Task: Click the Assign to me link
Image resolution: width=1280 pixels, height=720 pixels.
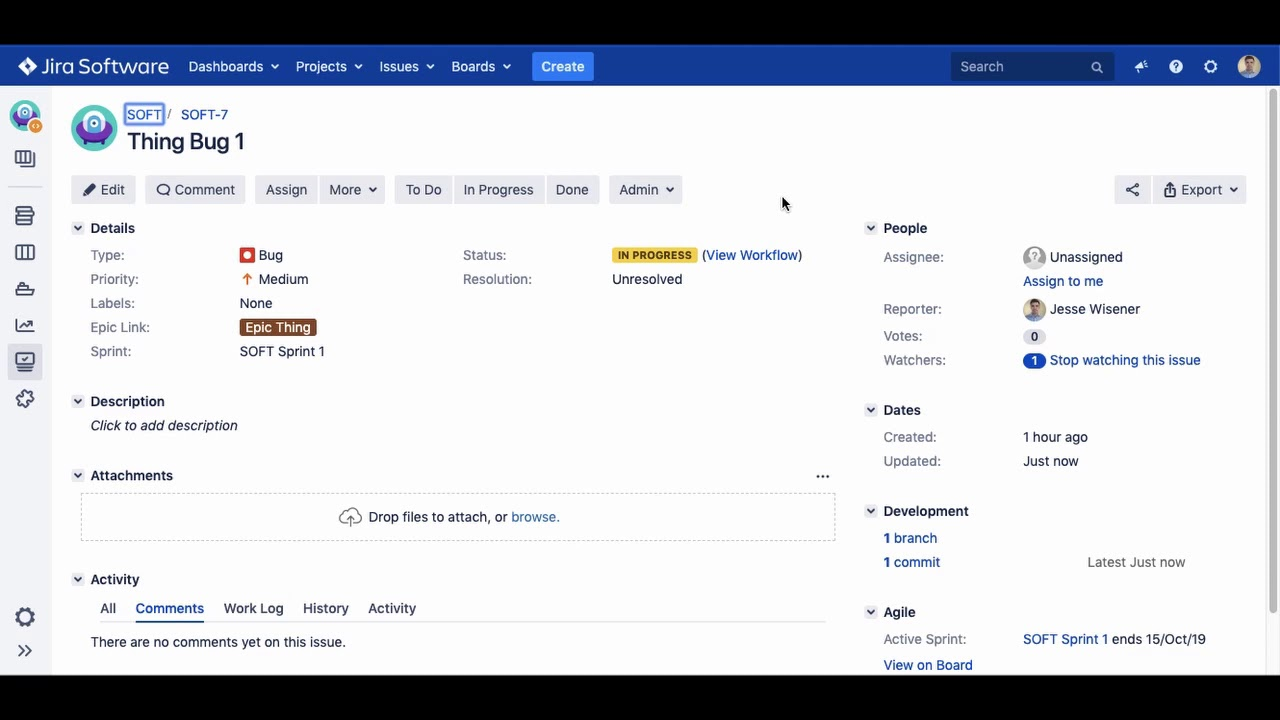Action: 1063,282
